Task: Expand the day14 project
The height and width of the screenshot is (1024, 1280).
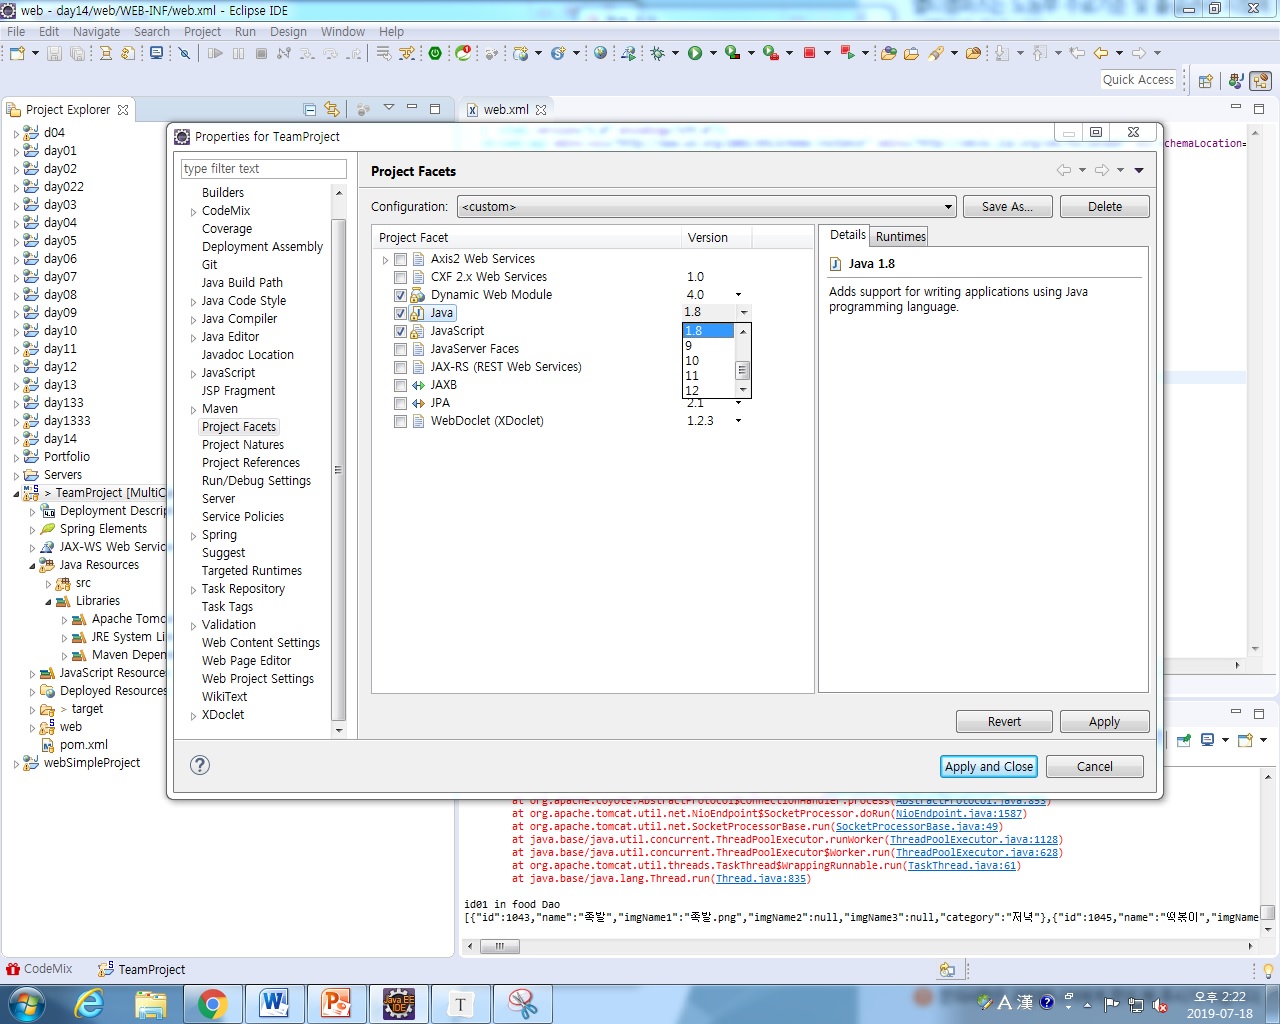Action: [x=16, y=439]
